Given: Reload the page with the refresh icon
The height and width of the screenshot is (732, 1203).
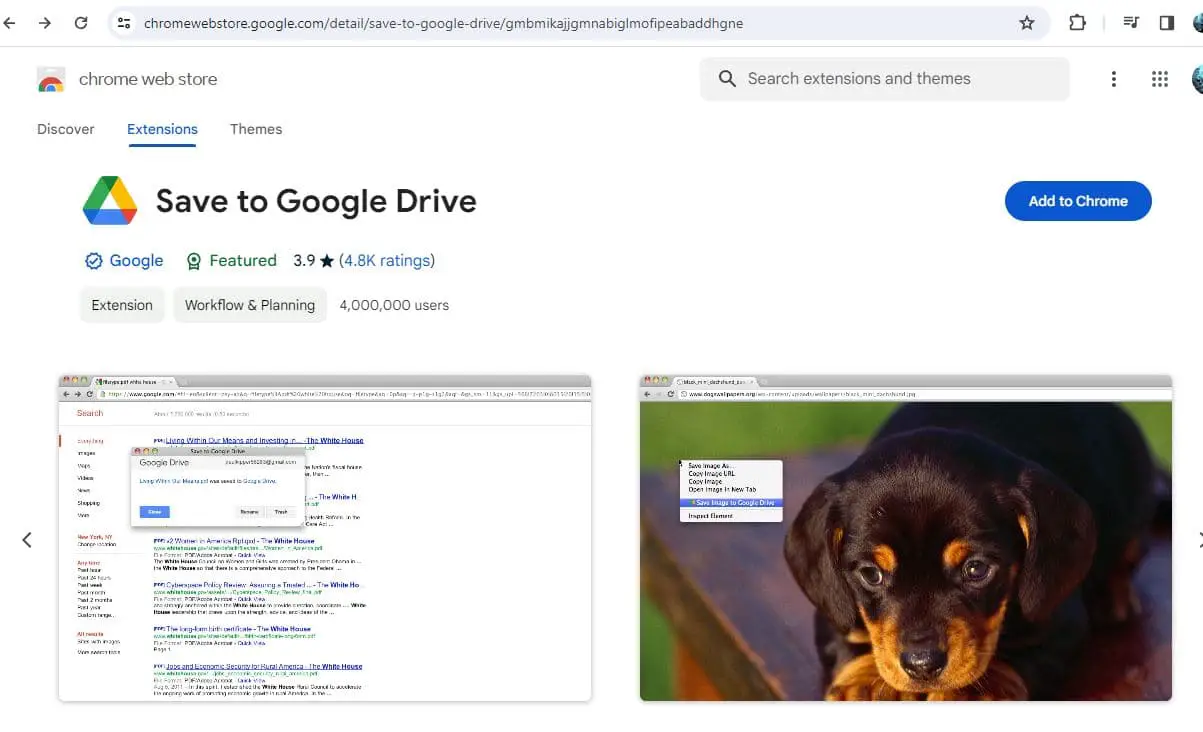Looking at the screenshot, I should (81, 23).
